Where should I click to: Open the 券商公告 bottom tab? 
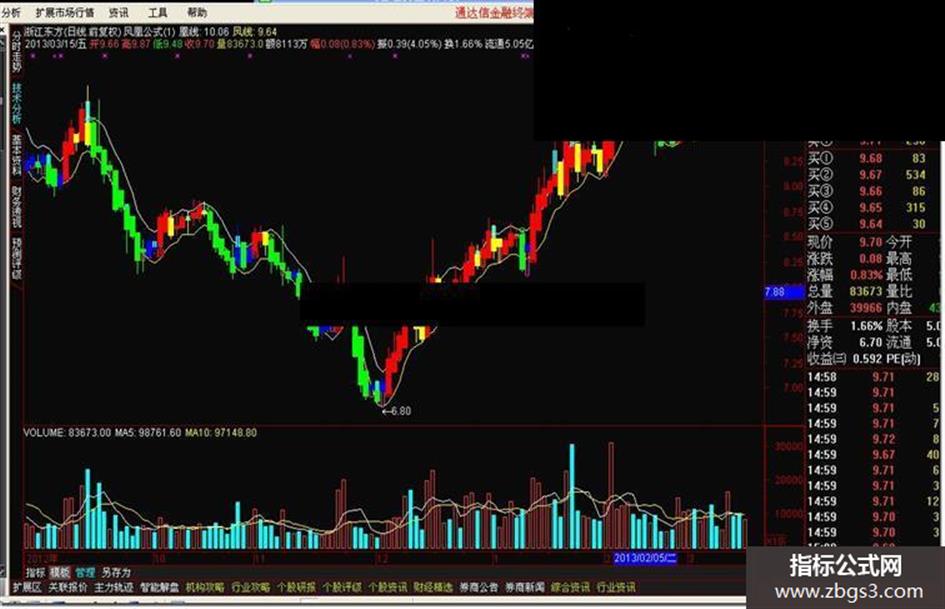click(x=479, y=587)
